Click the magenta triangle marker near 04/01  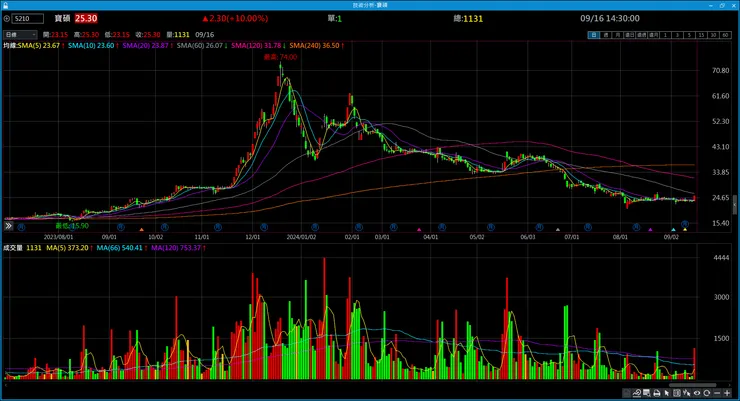[419, 230]
